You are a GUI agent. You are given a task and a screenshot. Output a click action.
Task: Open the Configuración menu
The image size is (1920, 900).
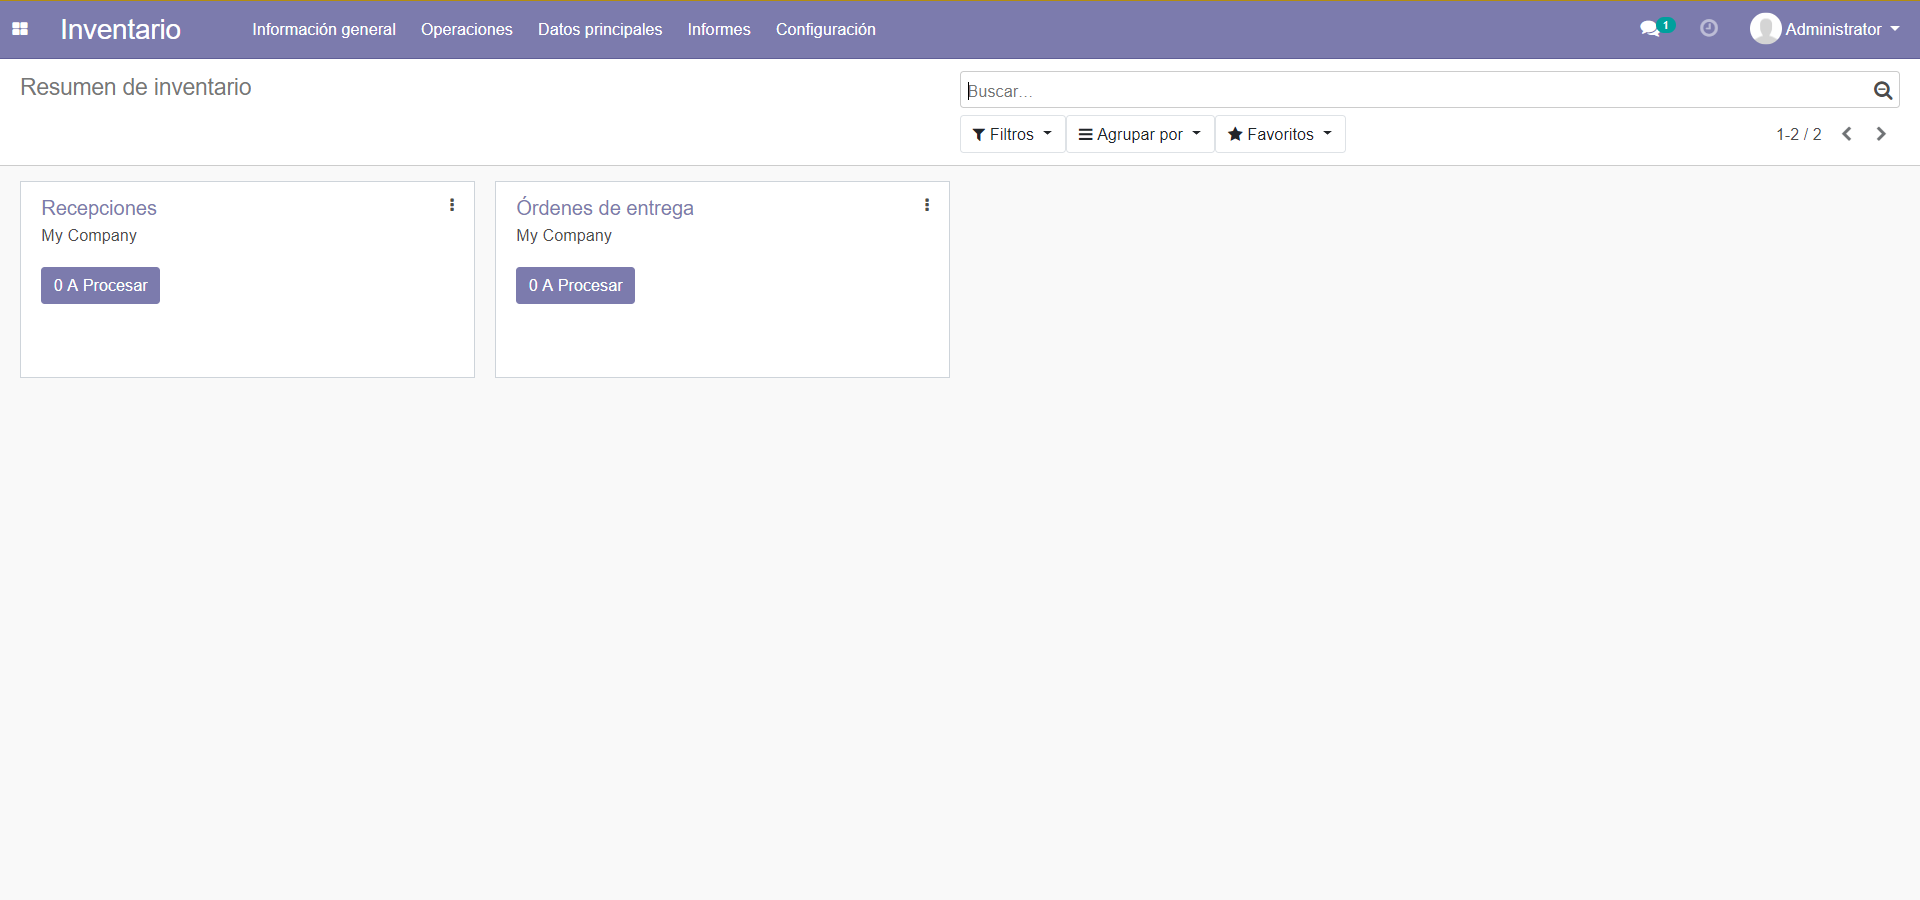(826, 30)
